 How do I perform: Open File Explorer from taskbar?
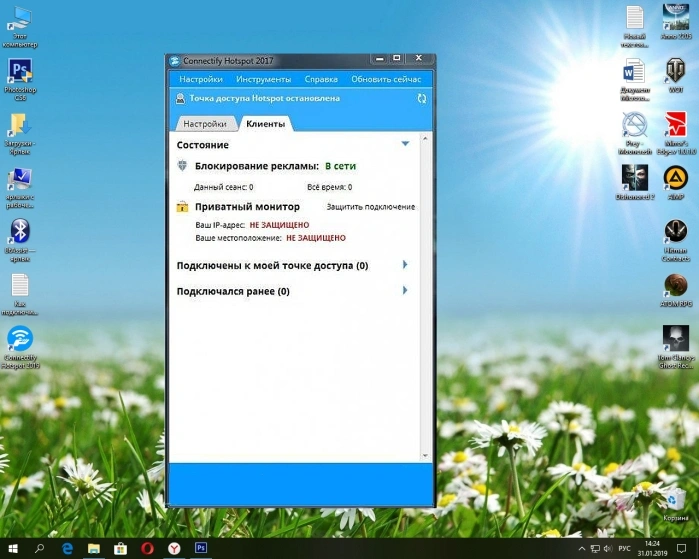coord(94,548)
